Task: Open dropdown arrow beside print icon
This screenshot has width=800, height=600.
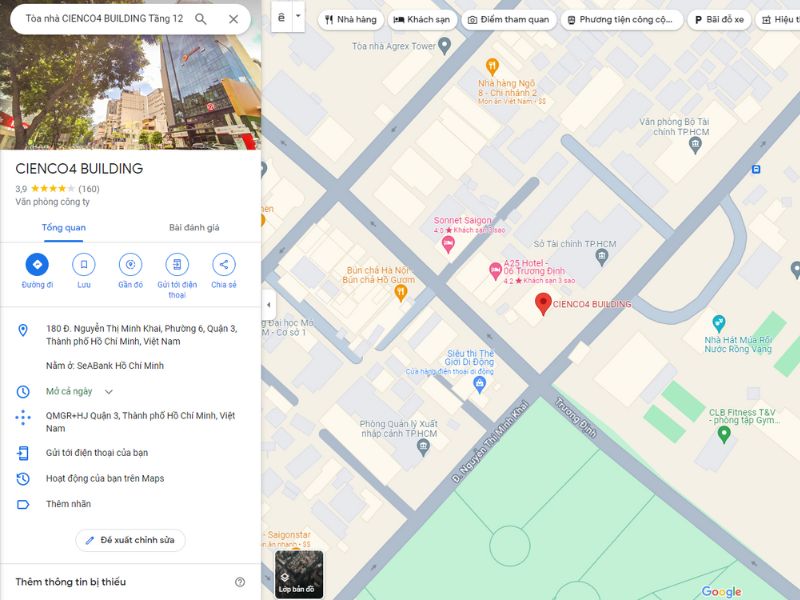Action: (298, 17)
